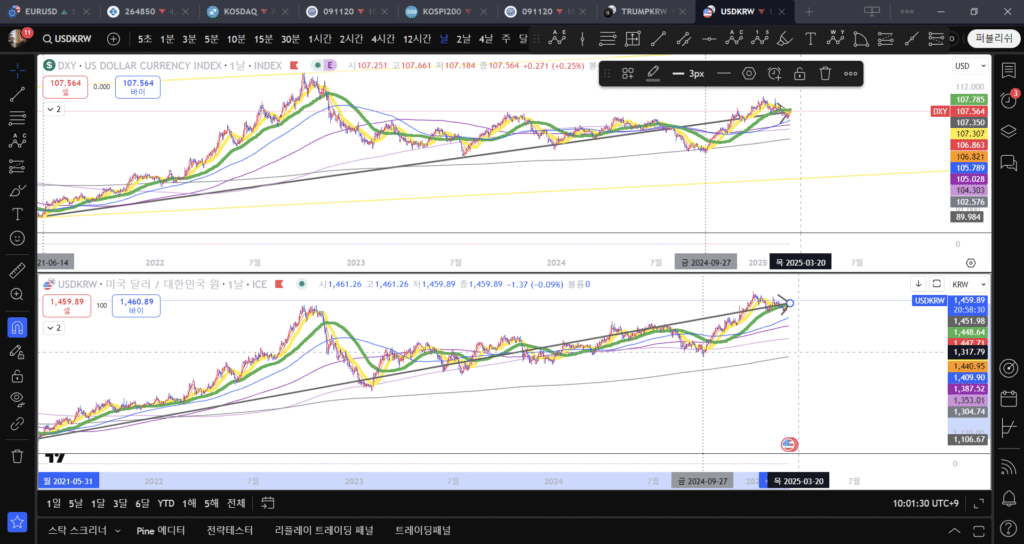Open drawing settings hexagon icon
This screenshot has width=1024, height=544.
coord(749,74)
